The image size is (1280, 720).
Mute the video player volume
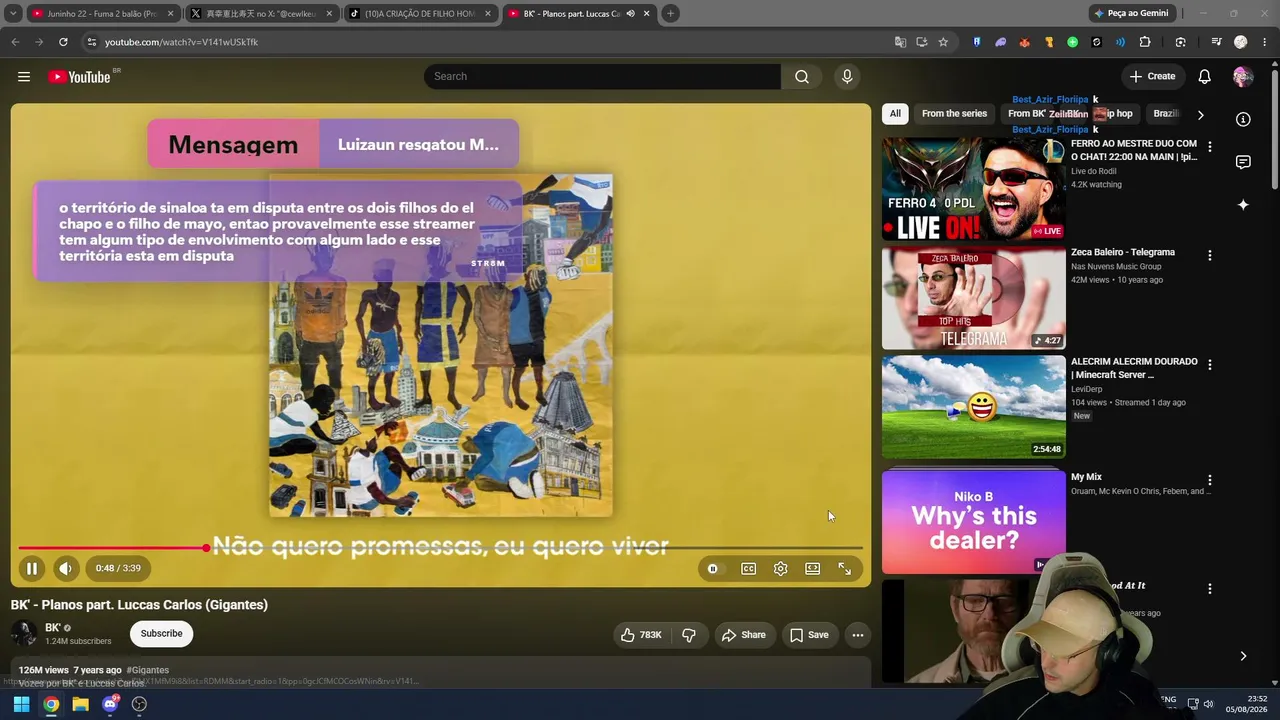[65, 569]
